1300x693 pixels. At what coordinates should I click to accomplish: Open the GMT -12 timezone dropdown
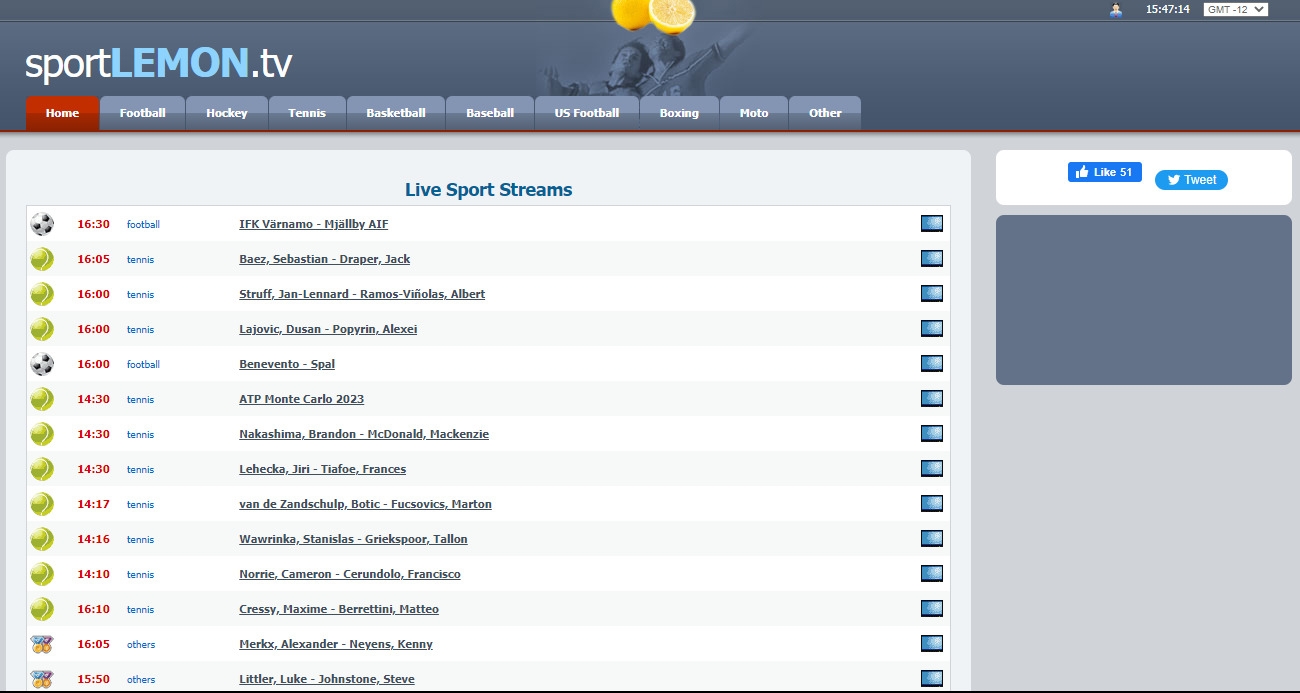pyautogui.click(x=1235, y=9)
